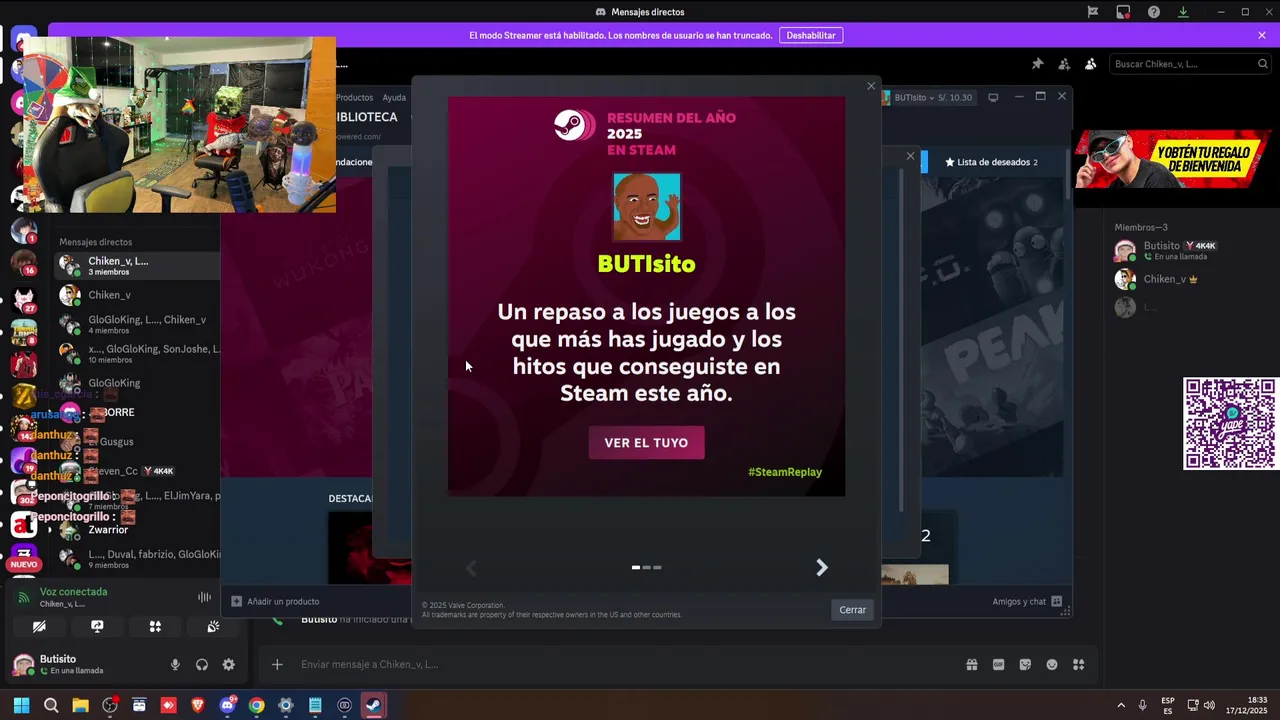
Task: Open Google Chrome from the taskbar
Action: pos(257,705)
